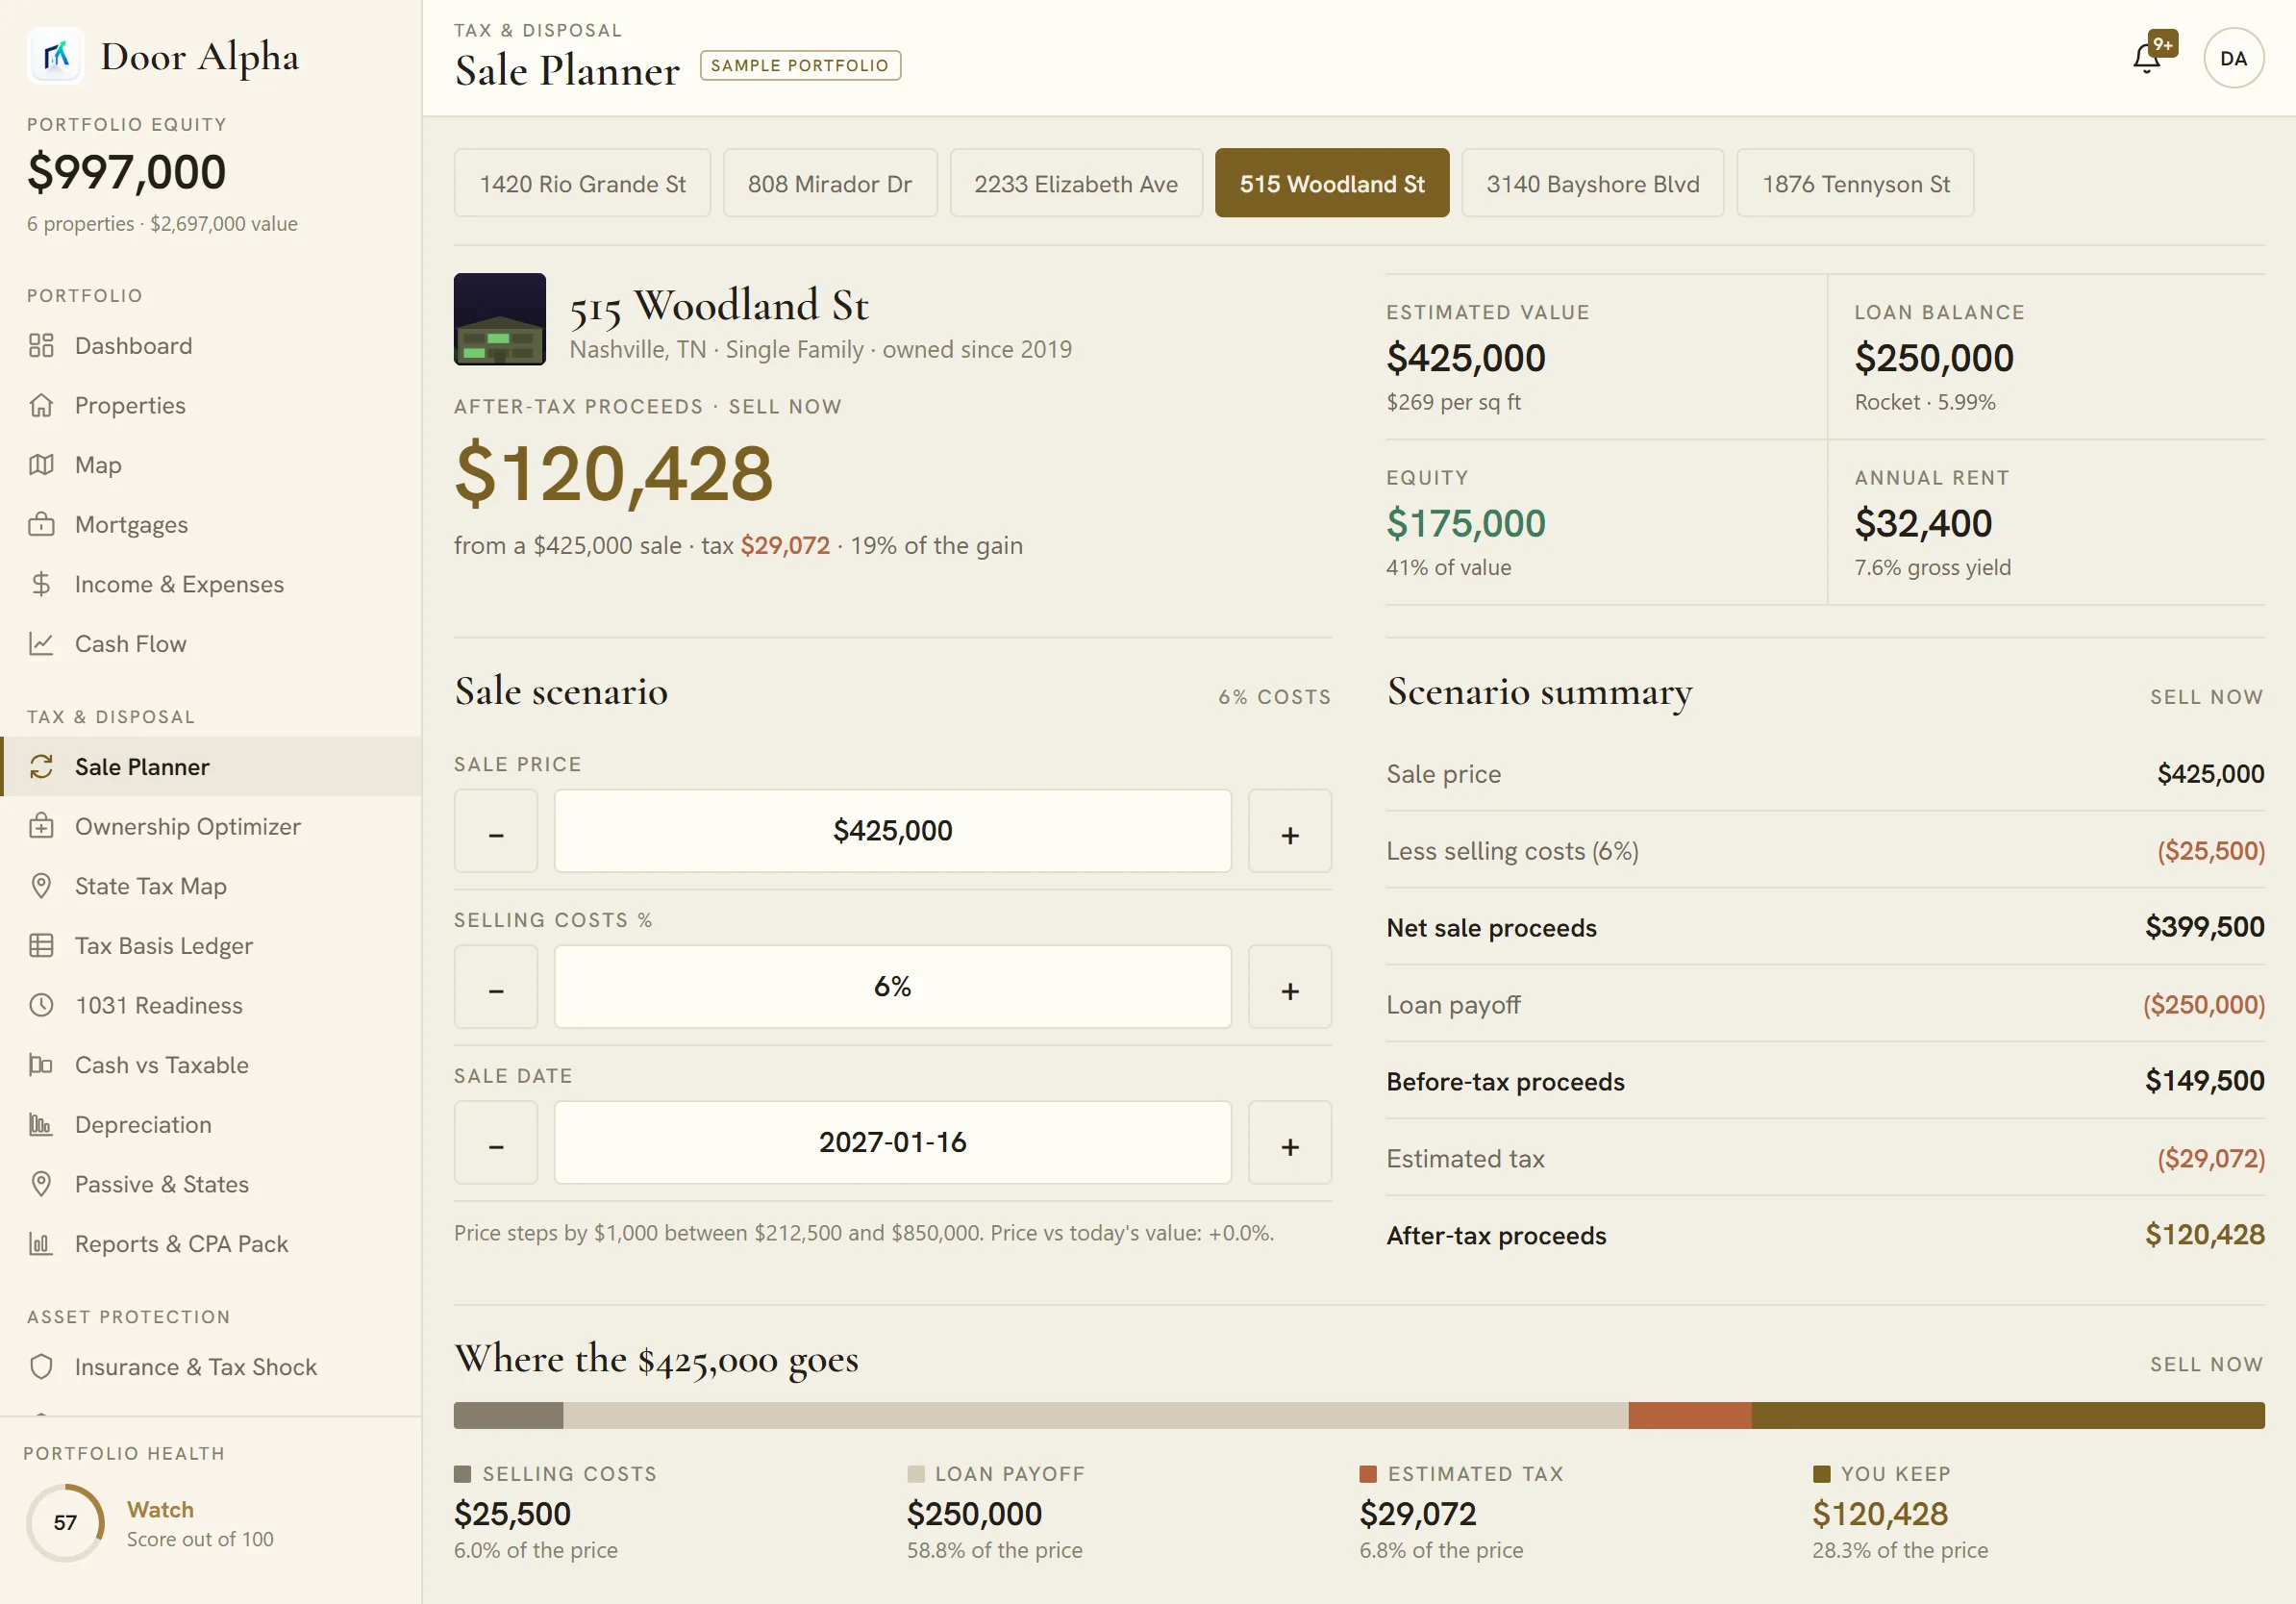Open the 3140 Bayshore Blvd tab
This screenshot has width=2296, height=1604.
[1592, 184]
